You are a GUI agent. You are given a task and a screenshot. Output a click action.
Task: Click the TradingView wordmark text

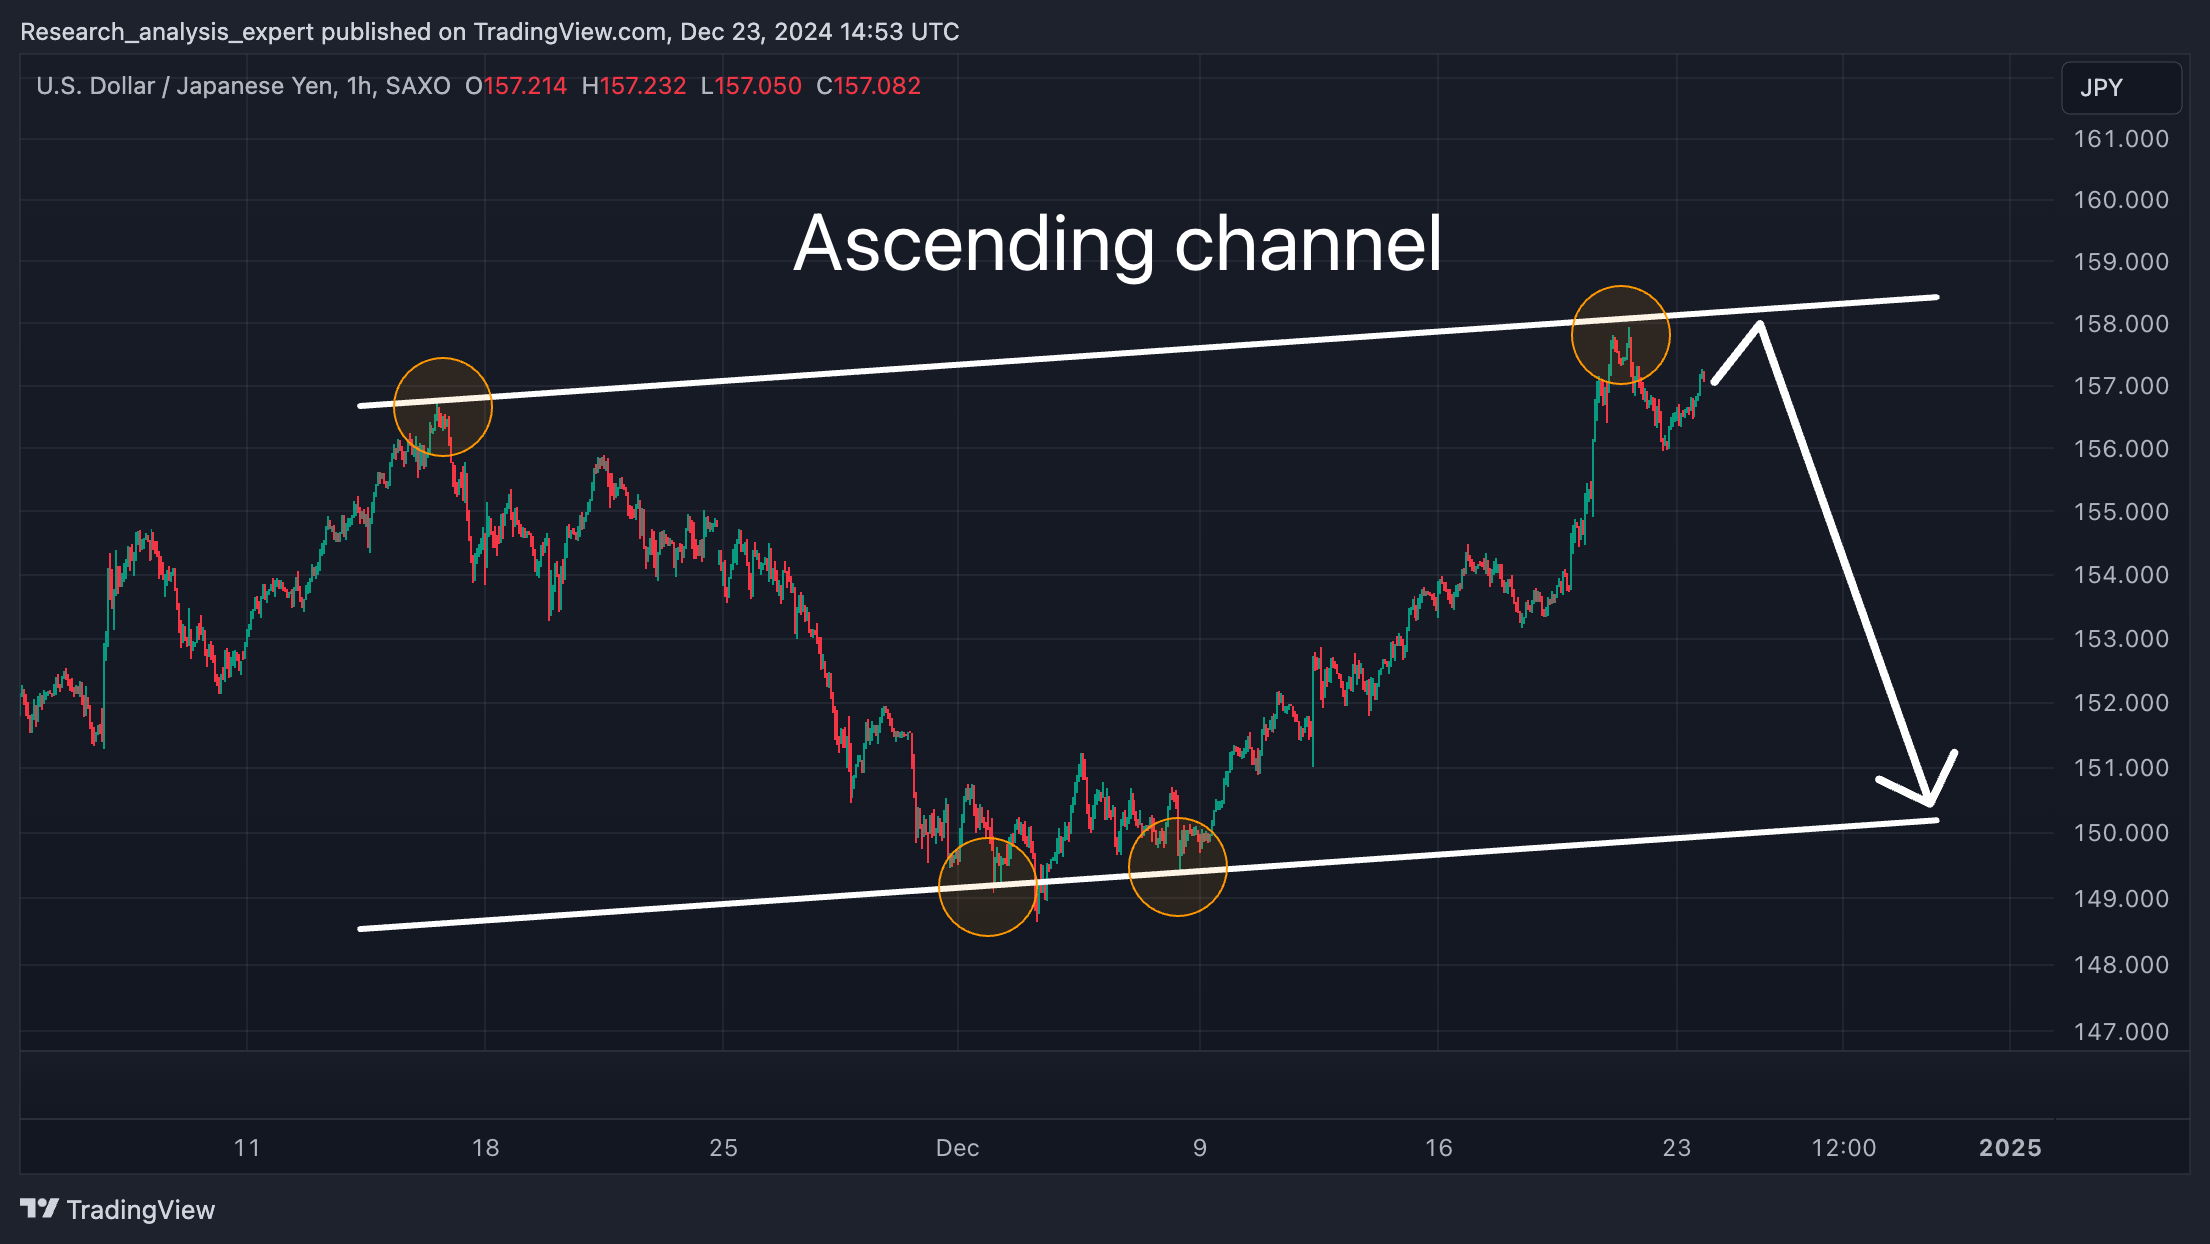[141, 1210]
